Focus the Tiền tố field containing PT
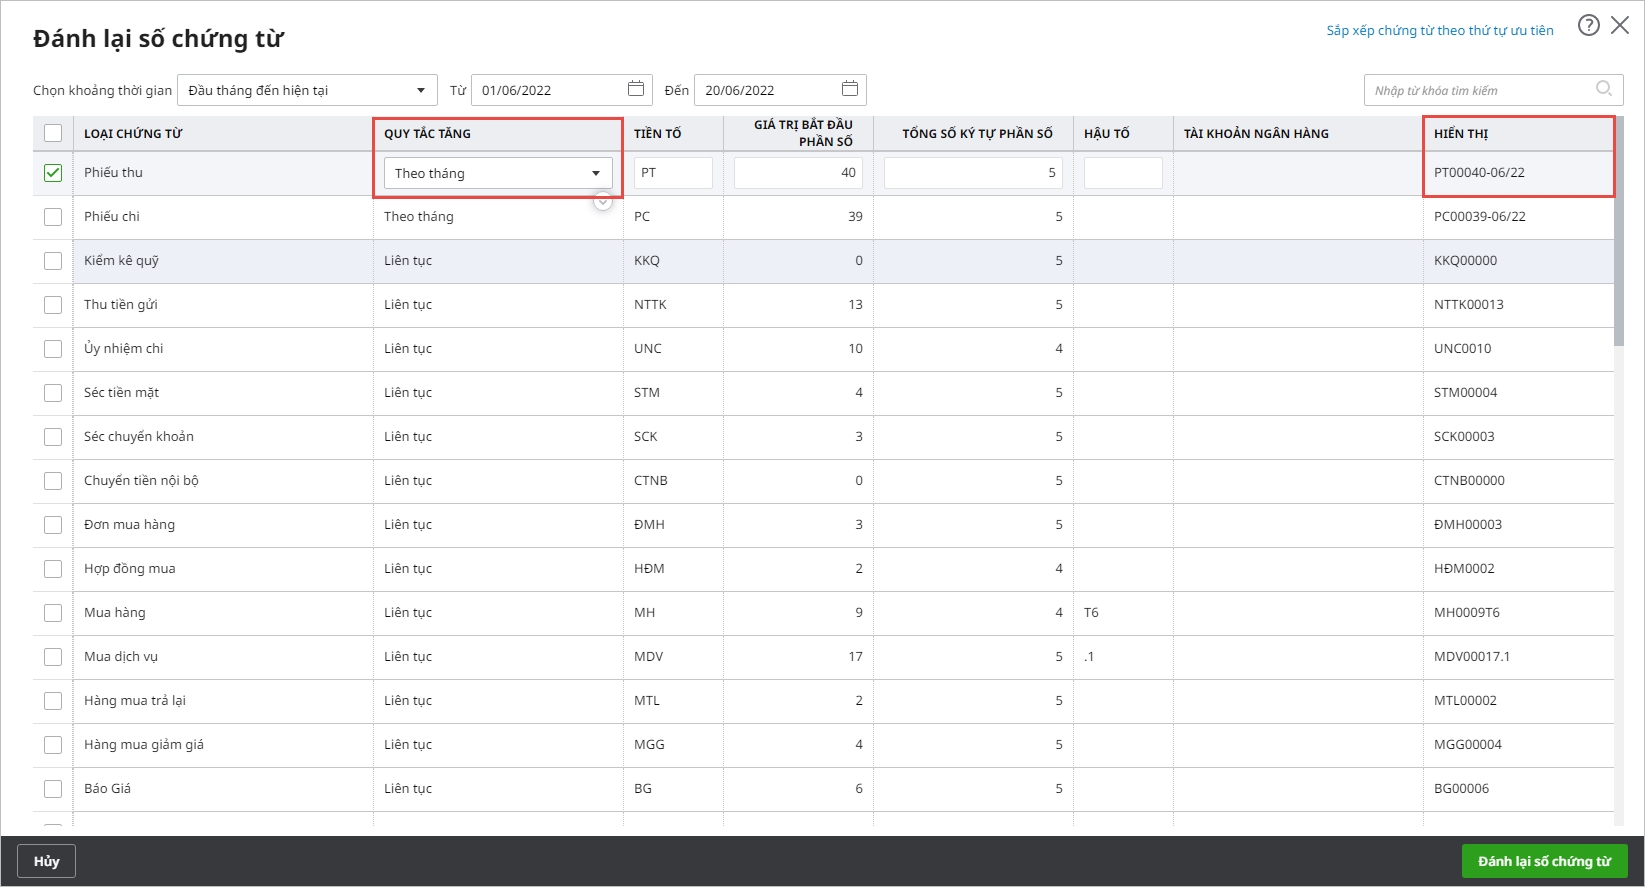 click(x=672, y=173)
